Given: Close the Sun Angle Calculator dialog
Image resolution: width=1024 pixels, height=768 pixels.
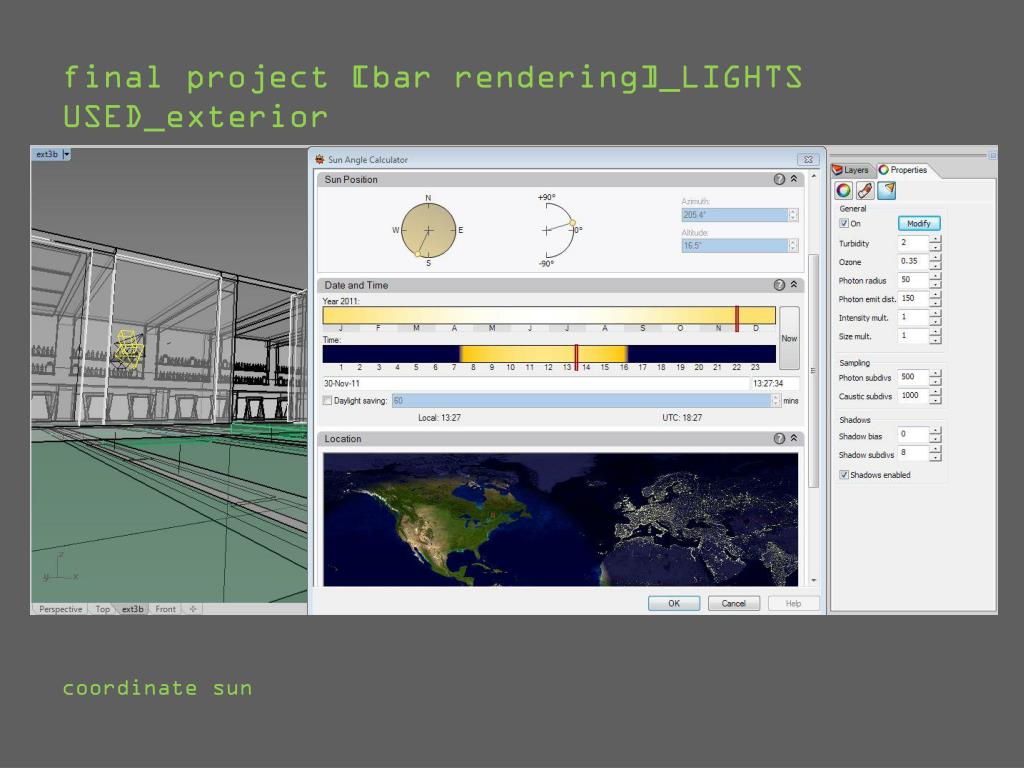Looking at the screenshot, I should pos(808,159).
